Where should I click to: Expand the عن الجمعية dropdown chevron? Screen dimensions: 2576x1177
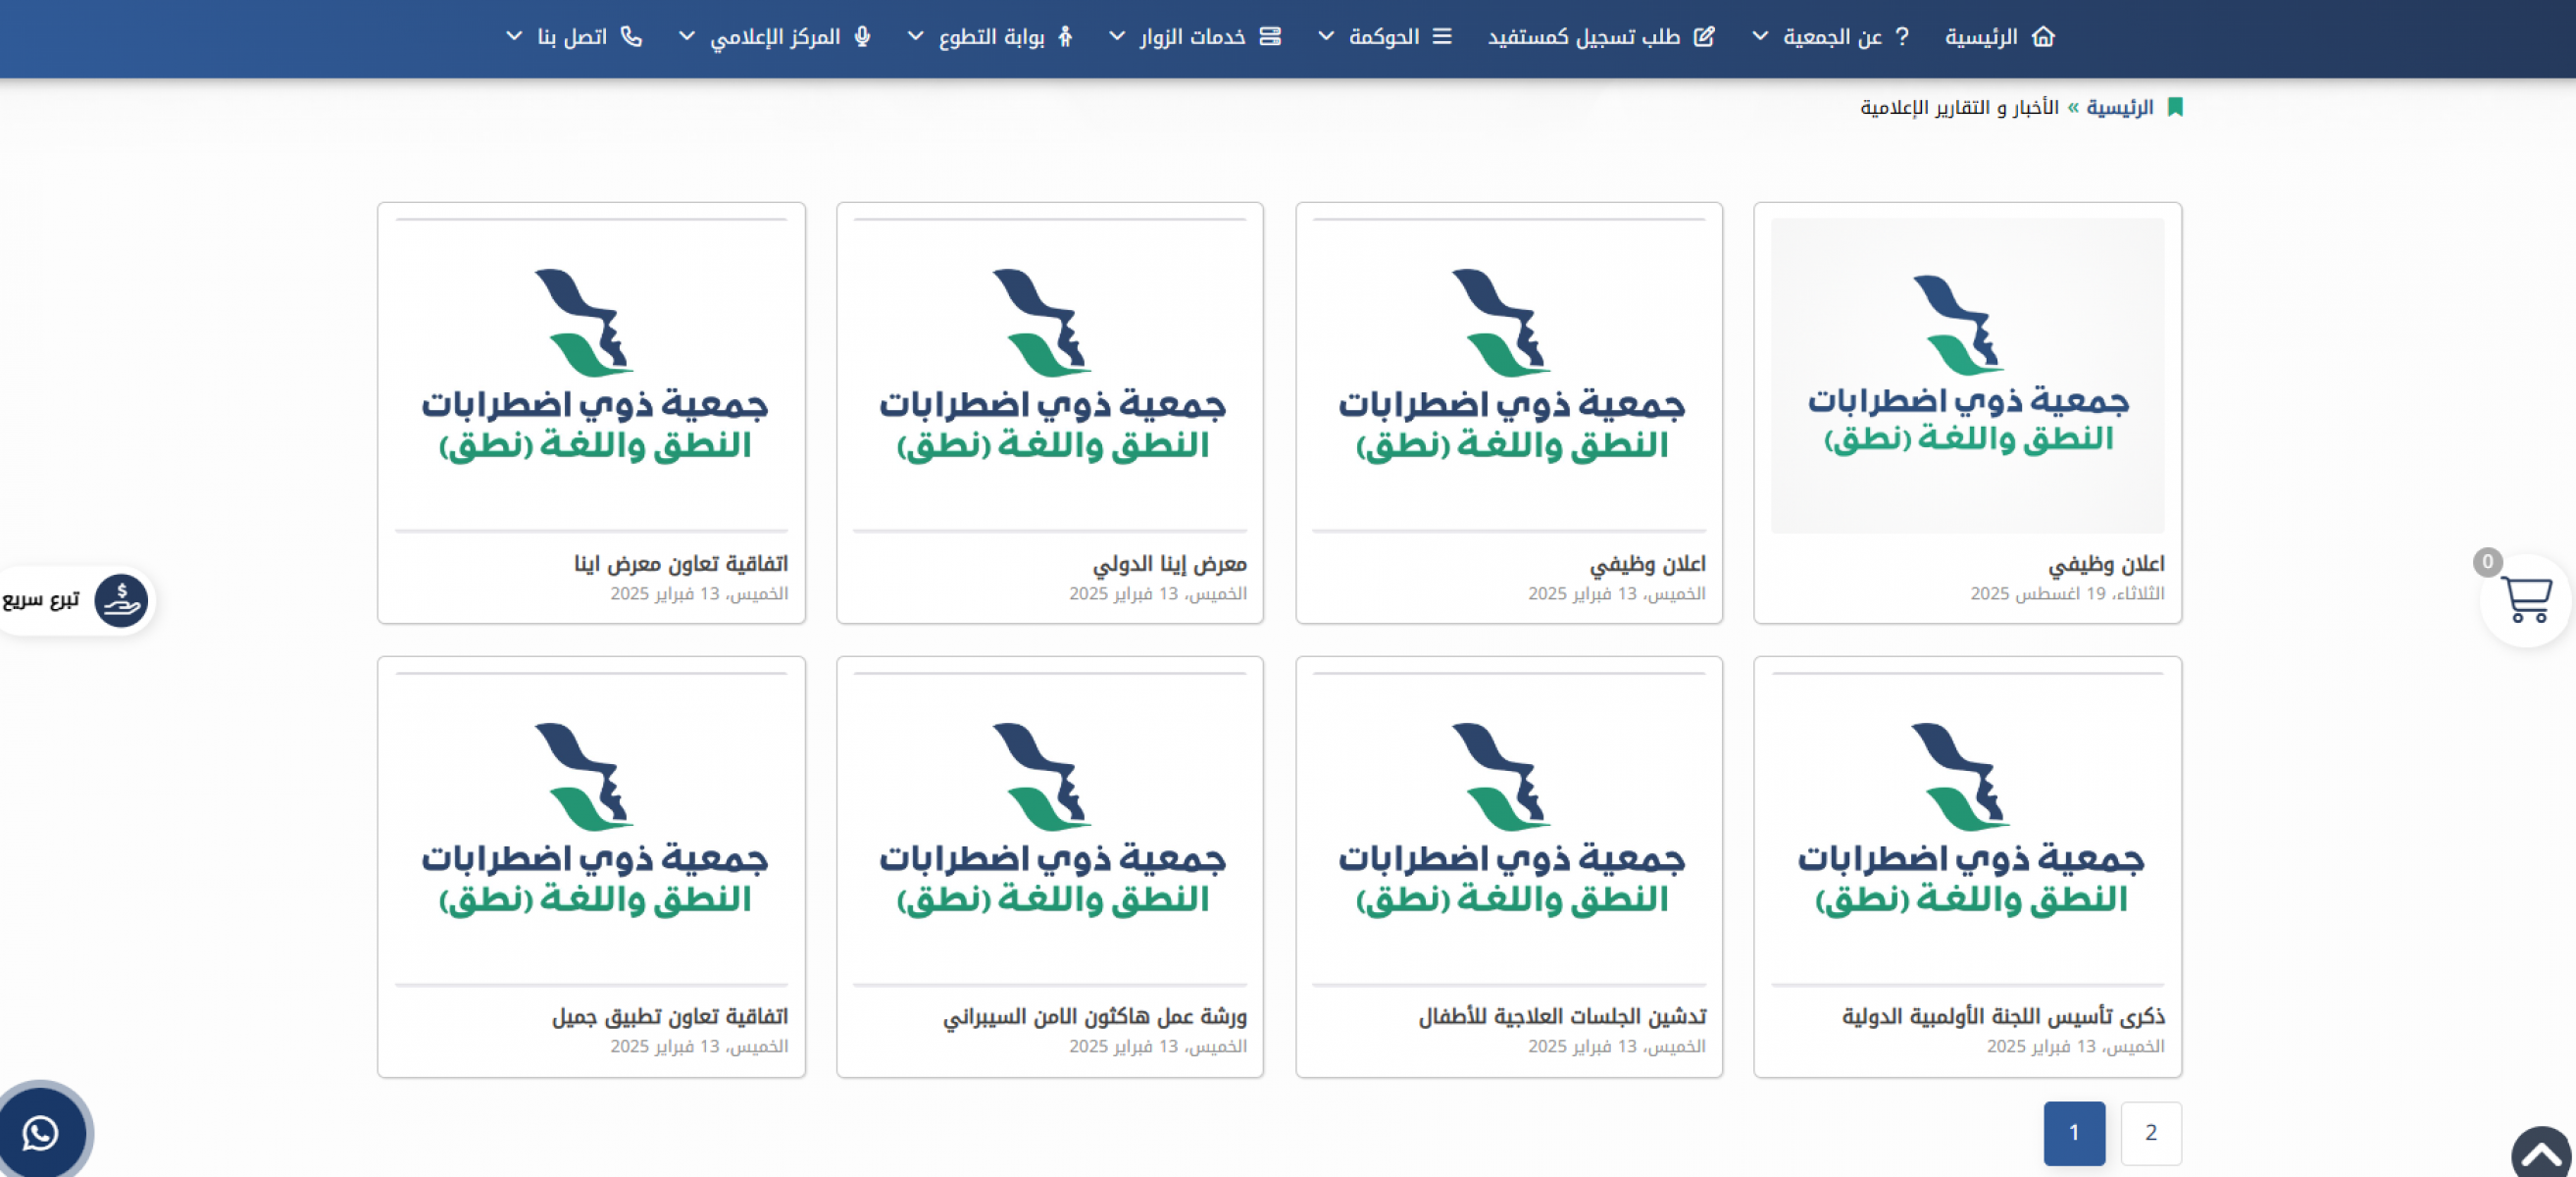(1760, 37)
